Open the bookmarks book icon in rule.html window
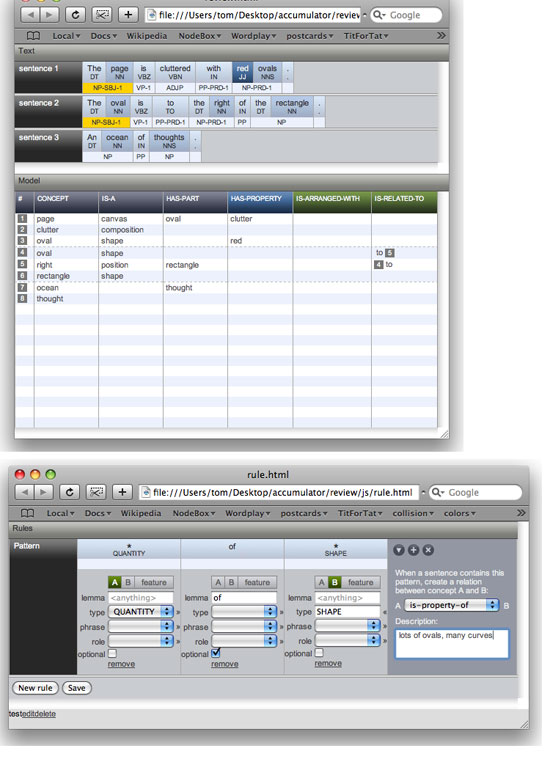The image size is (550, 770). (x=28, y=513)
